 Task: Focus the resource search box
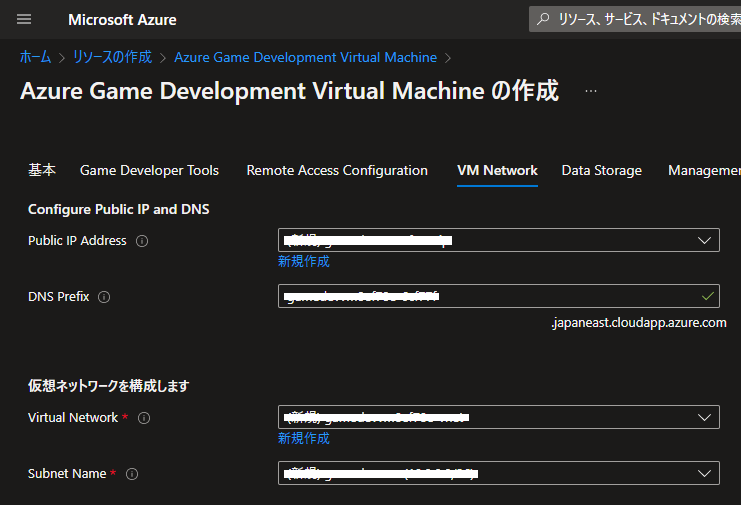tap(635, 19)
